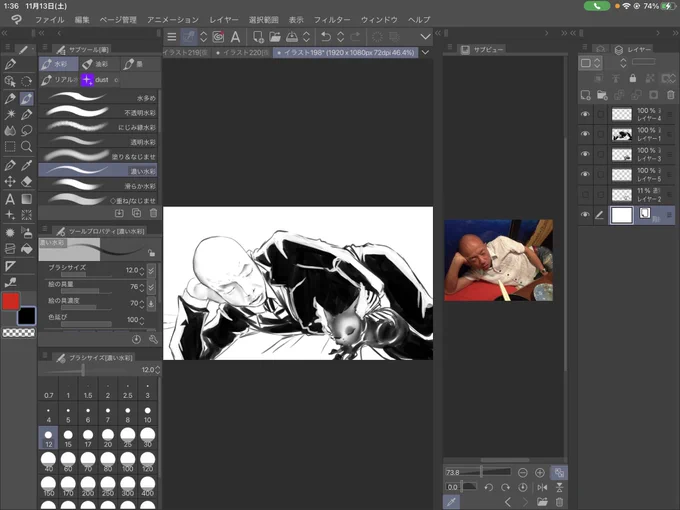Adjust brush size panel 12.0 stepper
This screenshot has width=680, height=510.
[157, 370]
